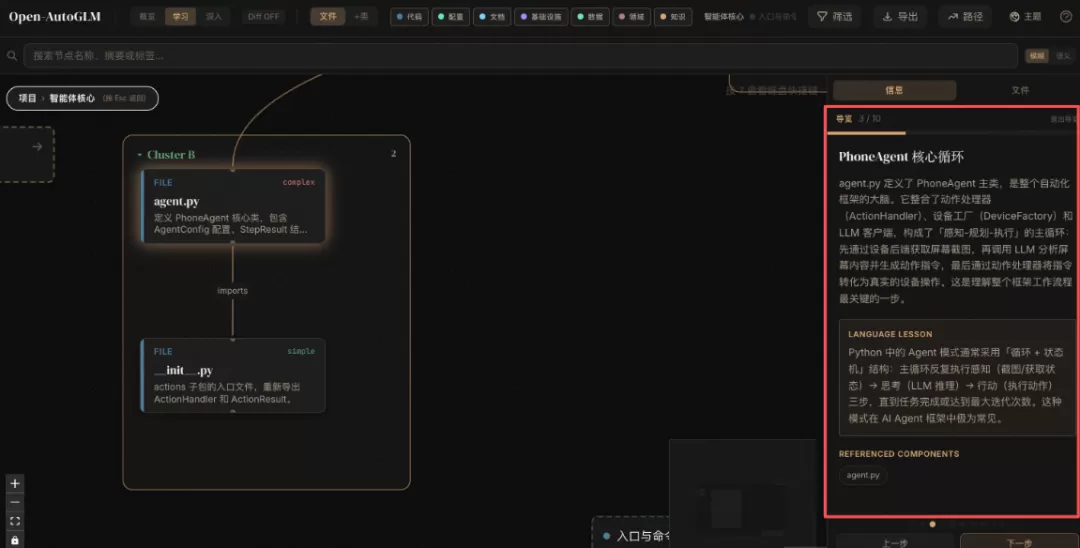Select the agent.py file node
Image resolution: width=1080 pixels, height=548 pixels.
coord(233,206)
